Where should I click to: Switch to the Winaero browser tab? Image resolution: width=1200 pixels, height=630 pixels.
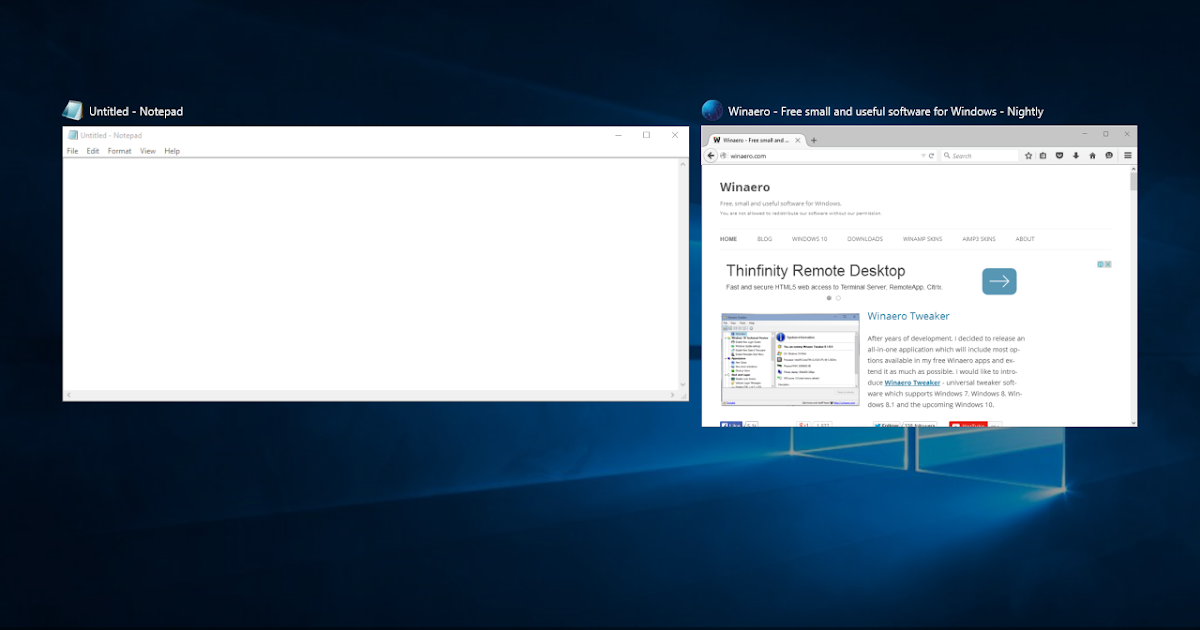[x=755, y=140]
